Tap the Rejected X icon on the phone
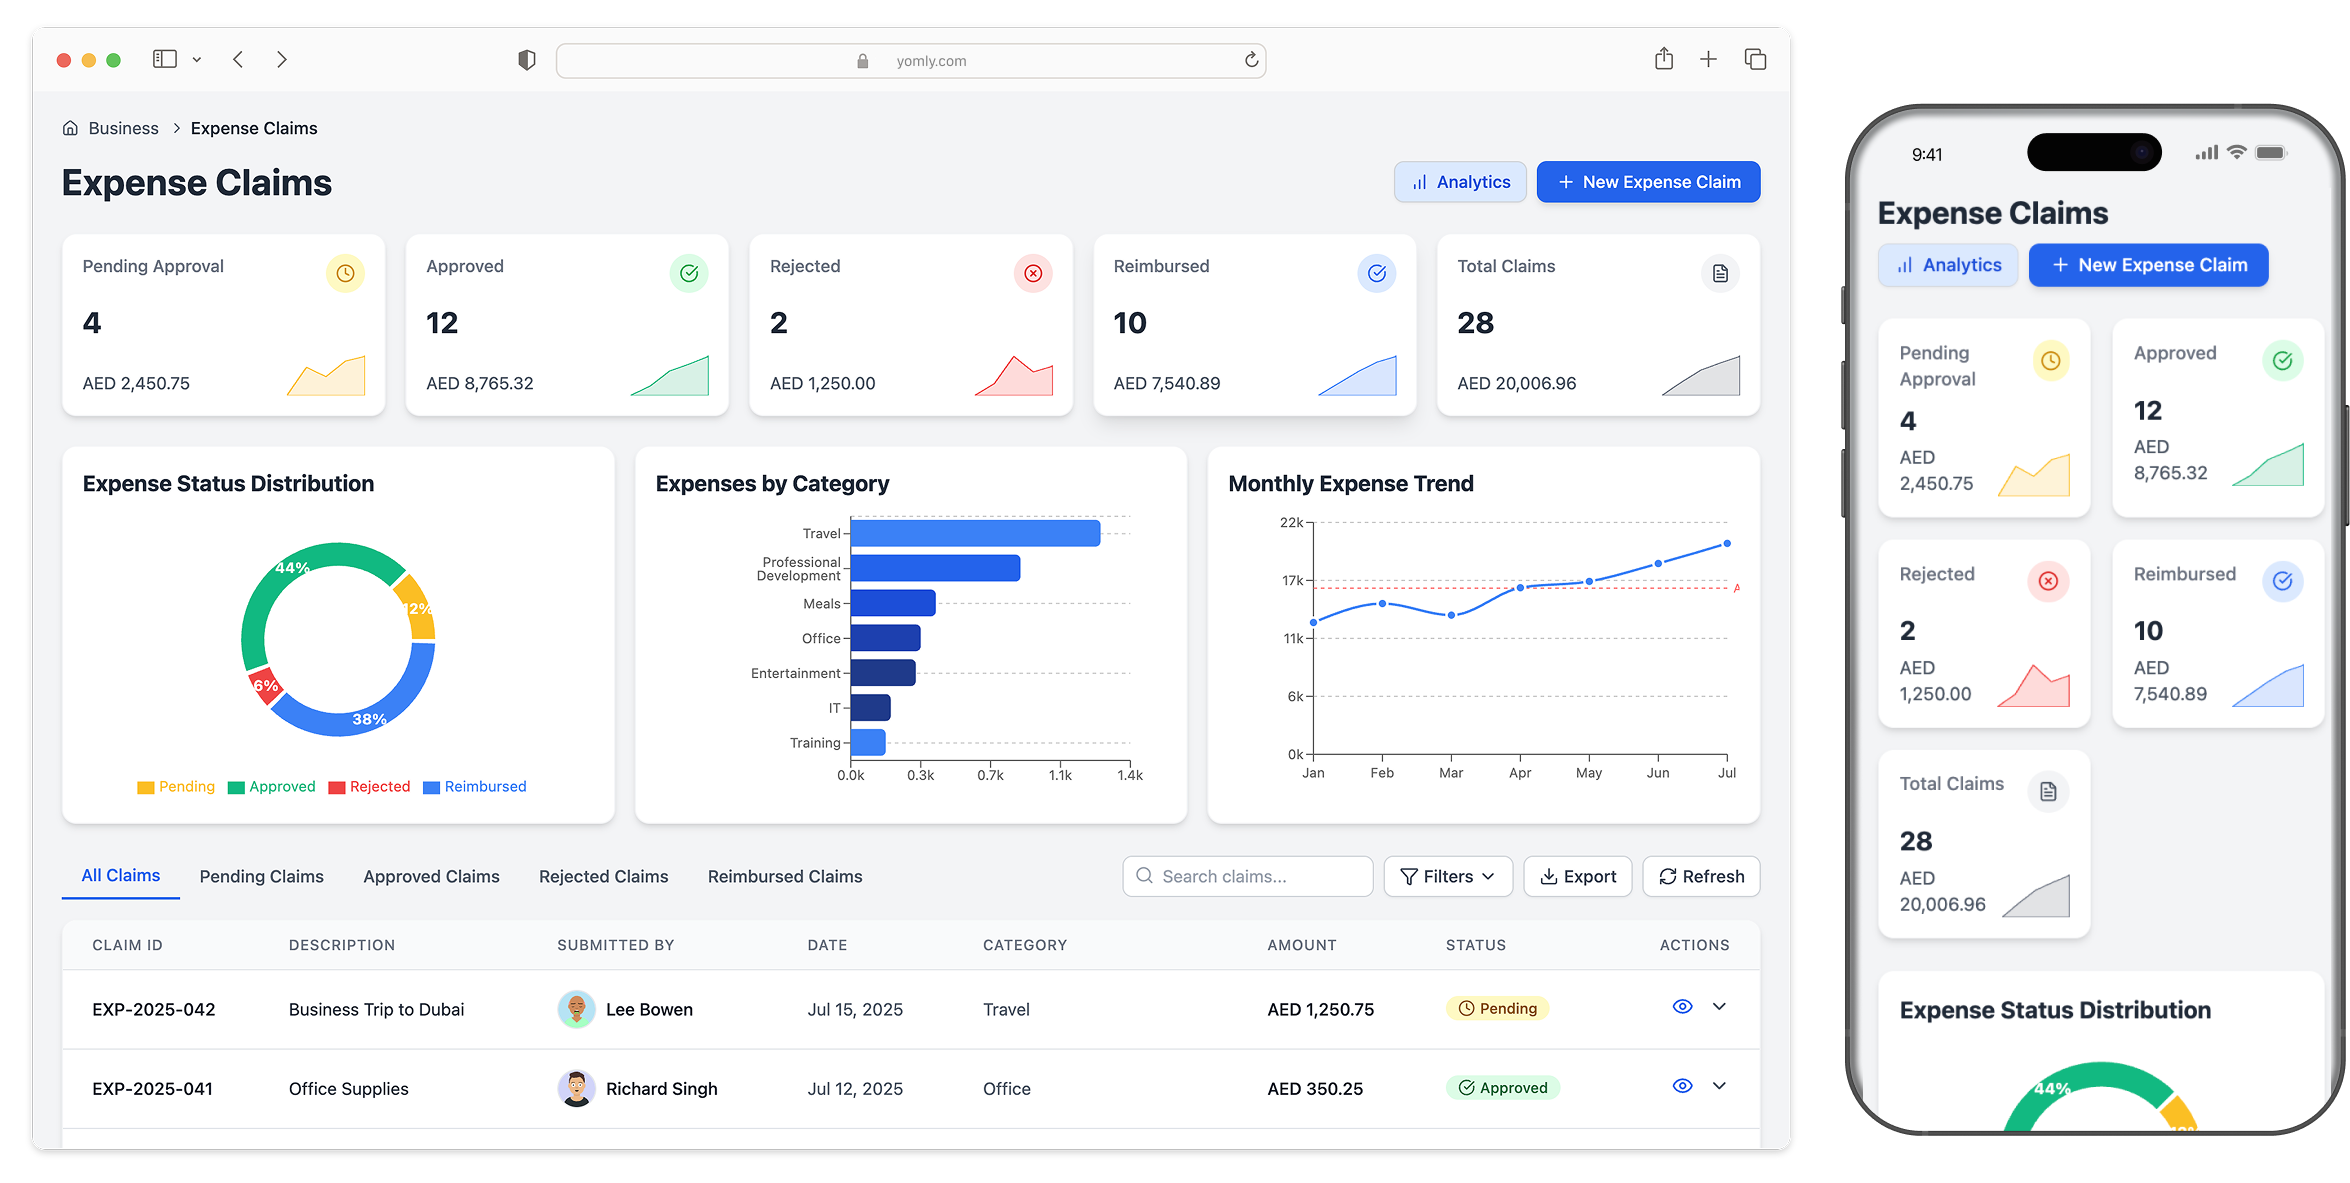This screenshot has width=2350, height=1183. click(x=2048, y=582)
